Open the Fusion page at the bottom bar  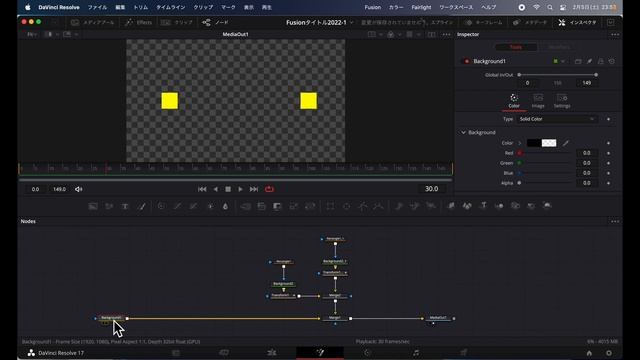320,353
